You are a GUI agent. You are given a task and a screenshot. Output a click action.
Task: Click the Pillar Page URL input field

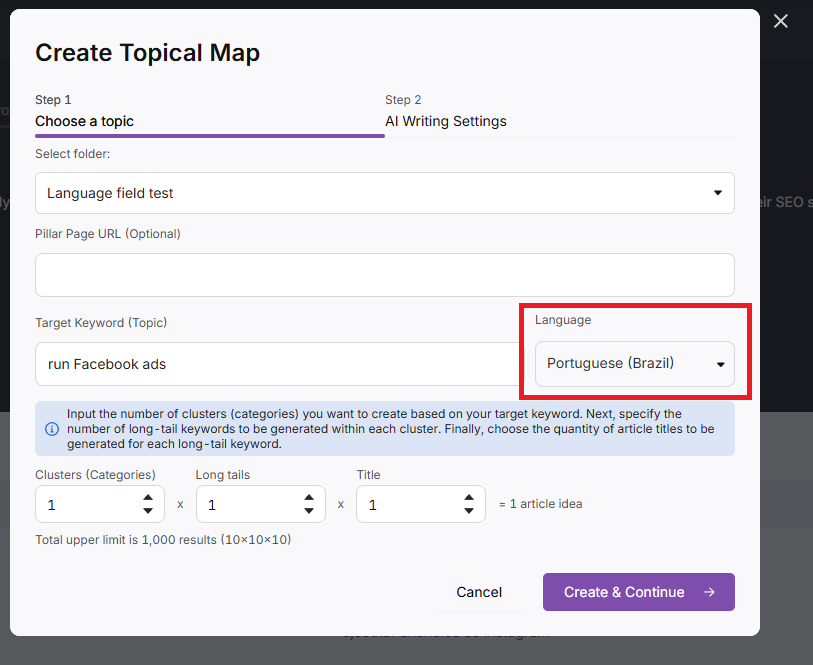385,275
